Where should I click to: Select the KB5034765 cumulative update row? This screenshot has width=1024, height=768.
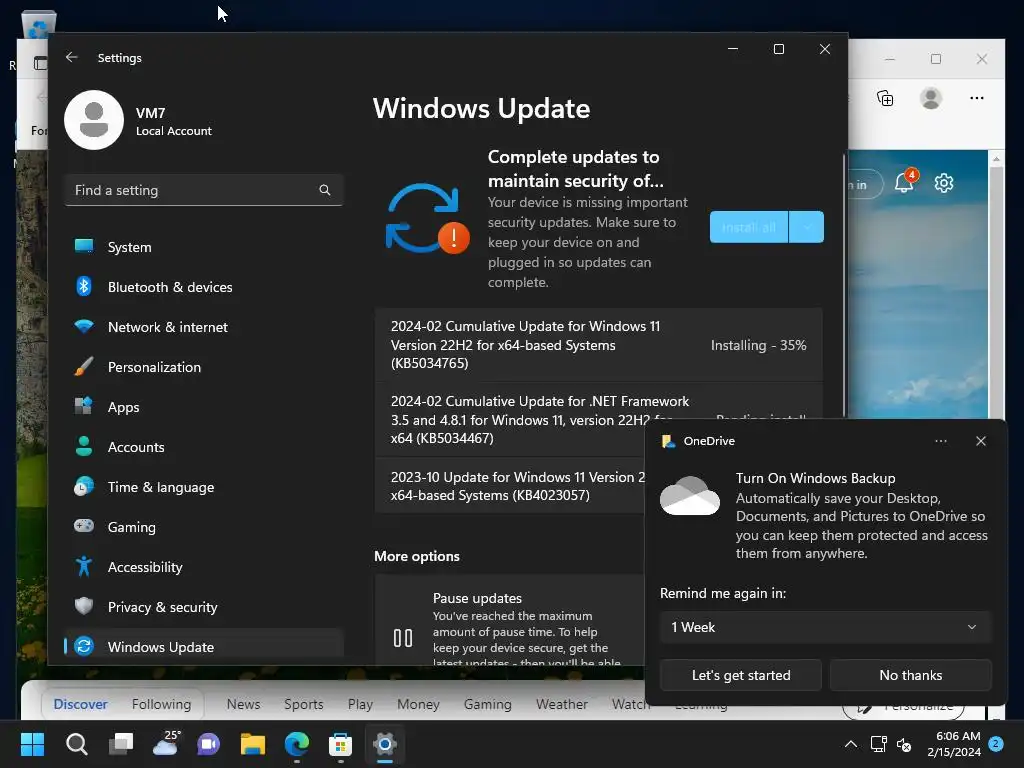click(598, 345)
